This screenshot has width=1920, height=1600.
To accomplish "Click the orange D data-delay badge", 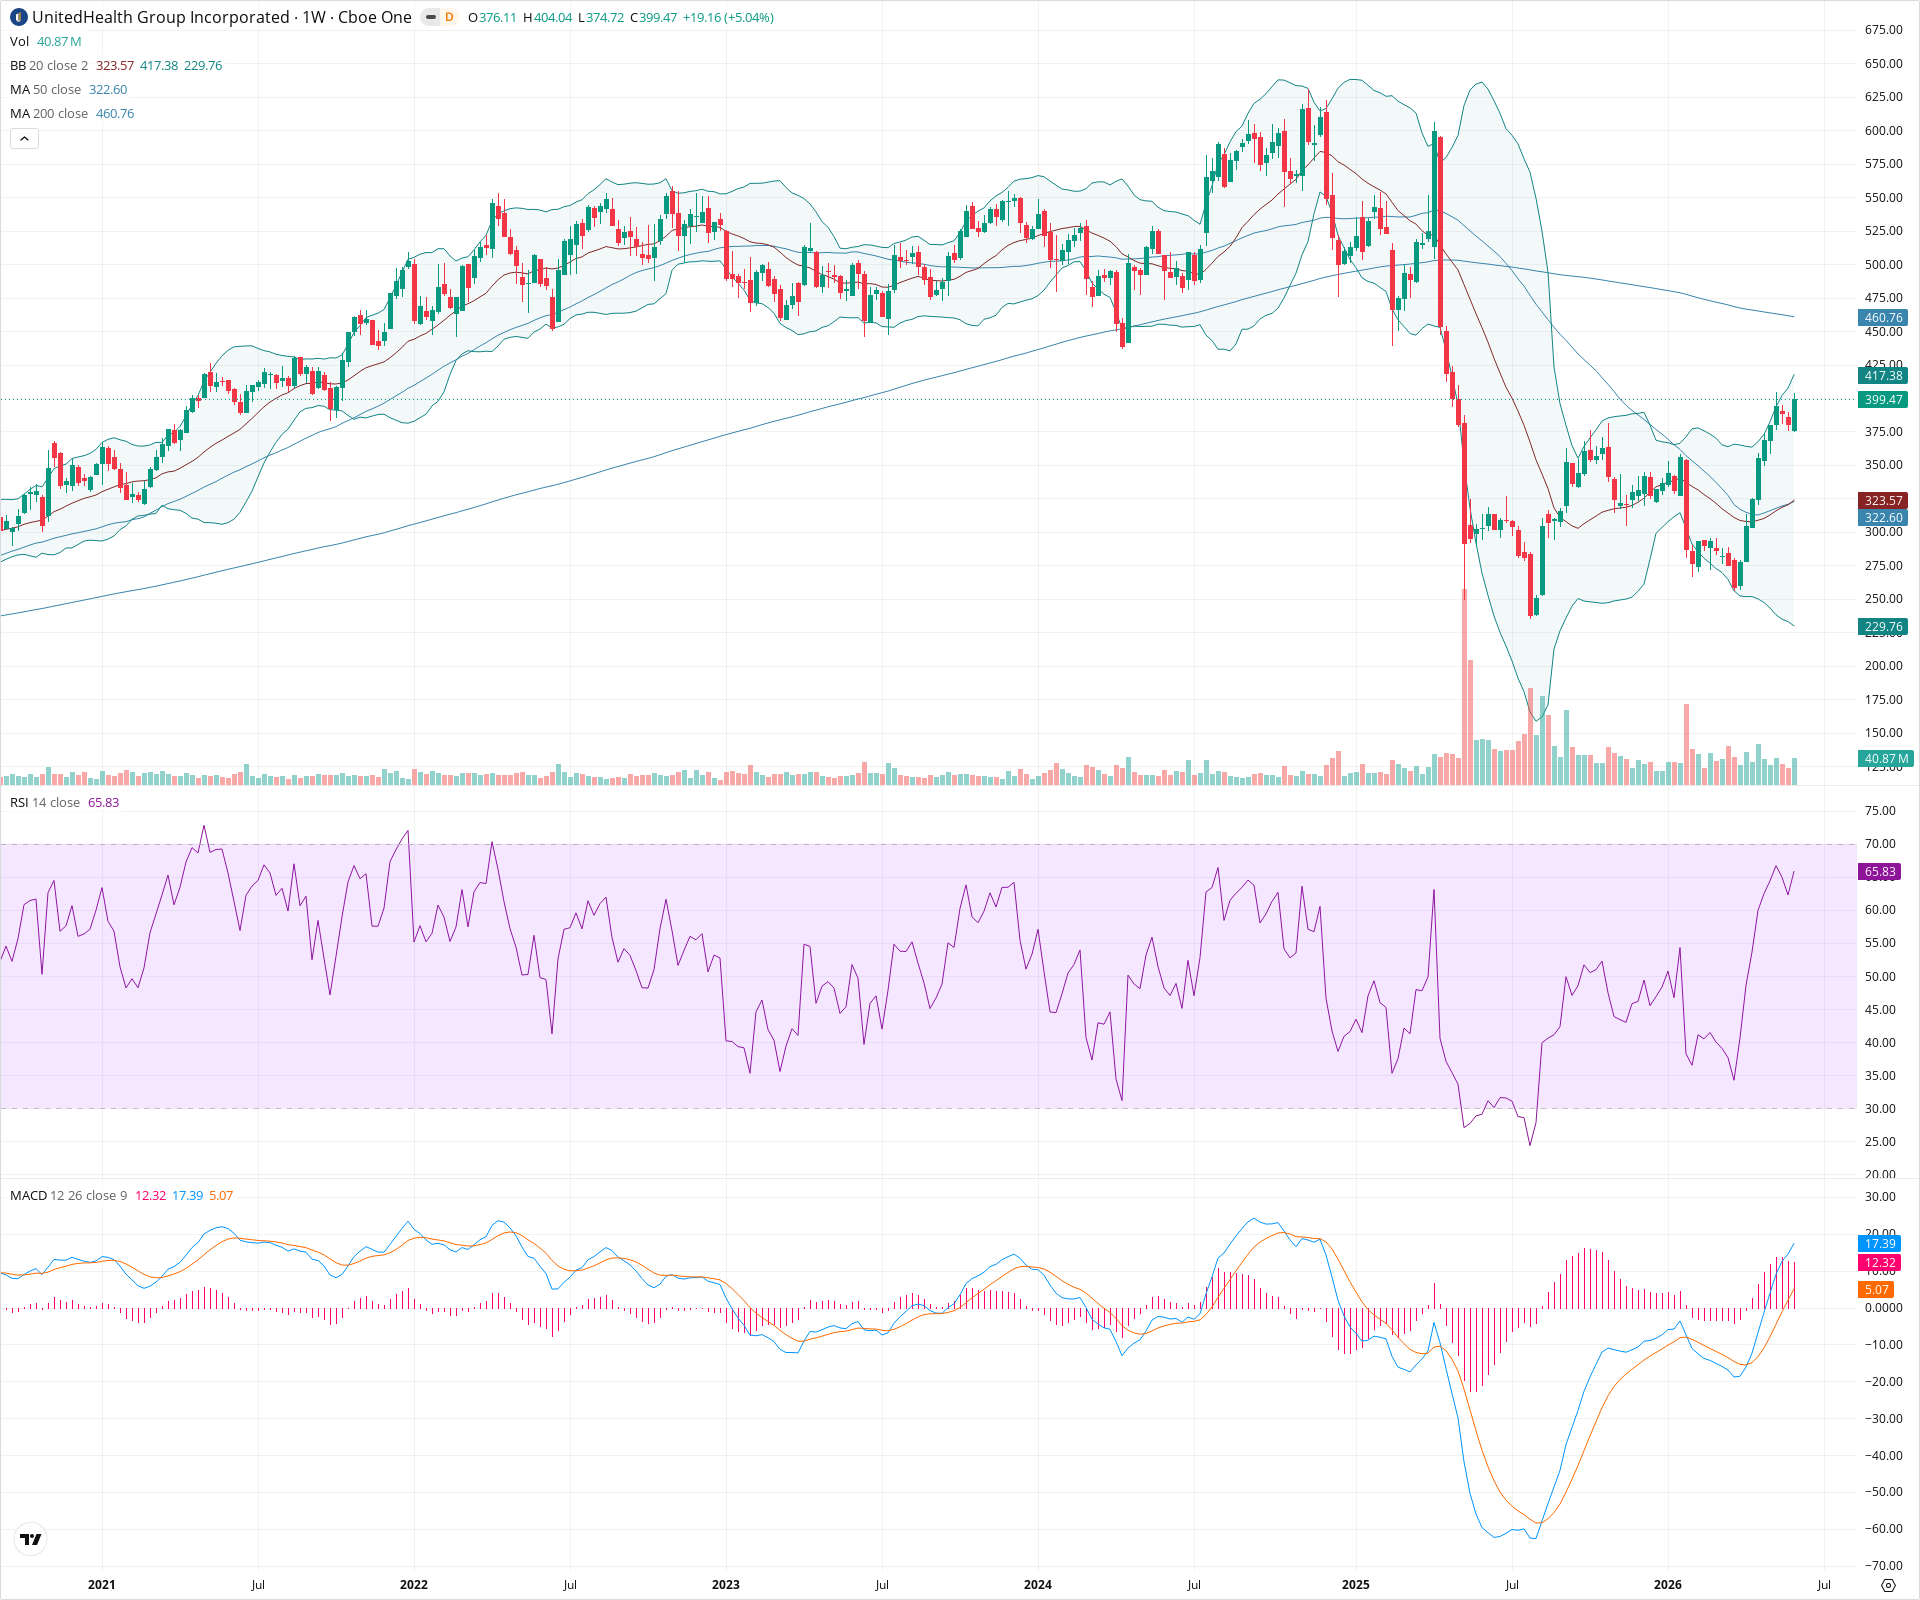I will (x=449, y=17).
